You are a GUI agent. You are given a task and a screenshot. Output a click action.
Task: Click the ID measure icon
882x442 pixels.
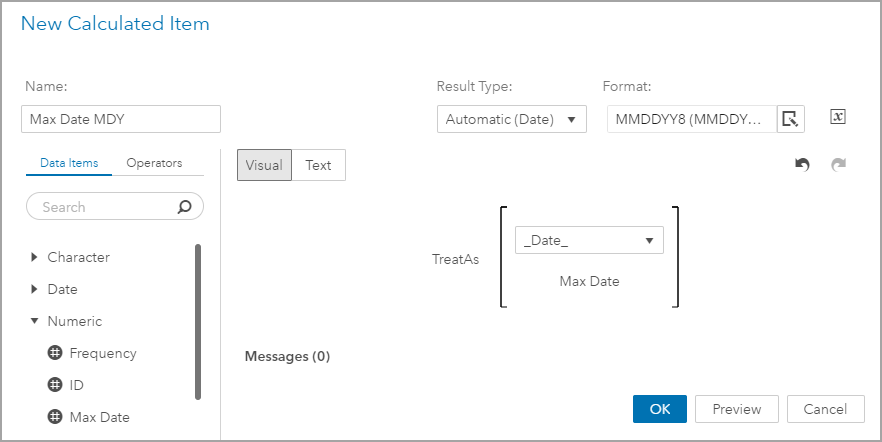click(x=55, y=385)
